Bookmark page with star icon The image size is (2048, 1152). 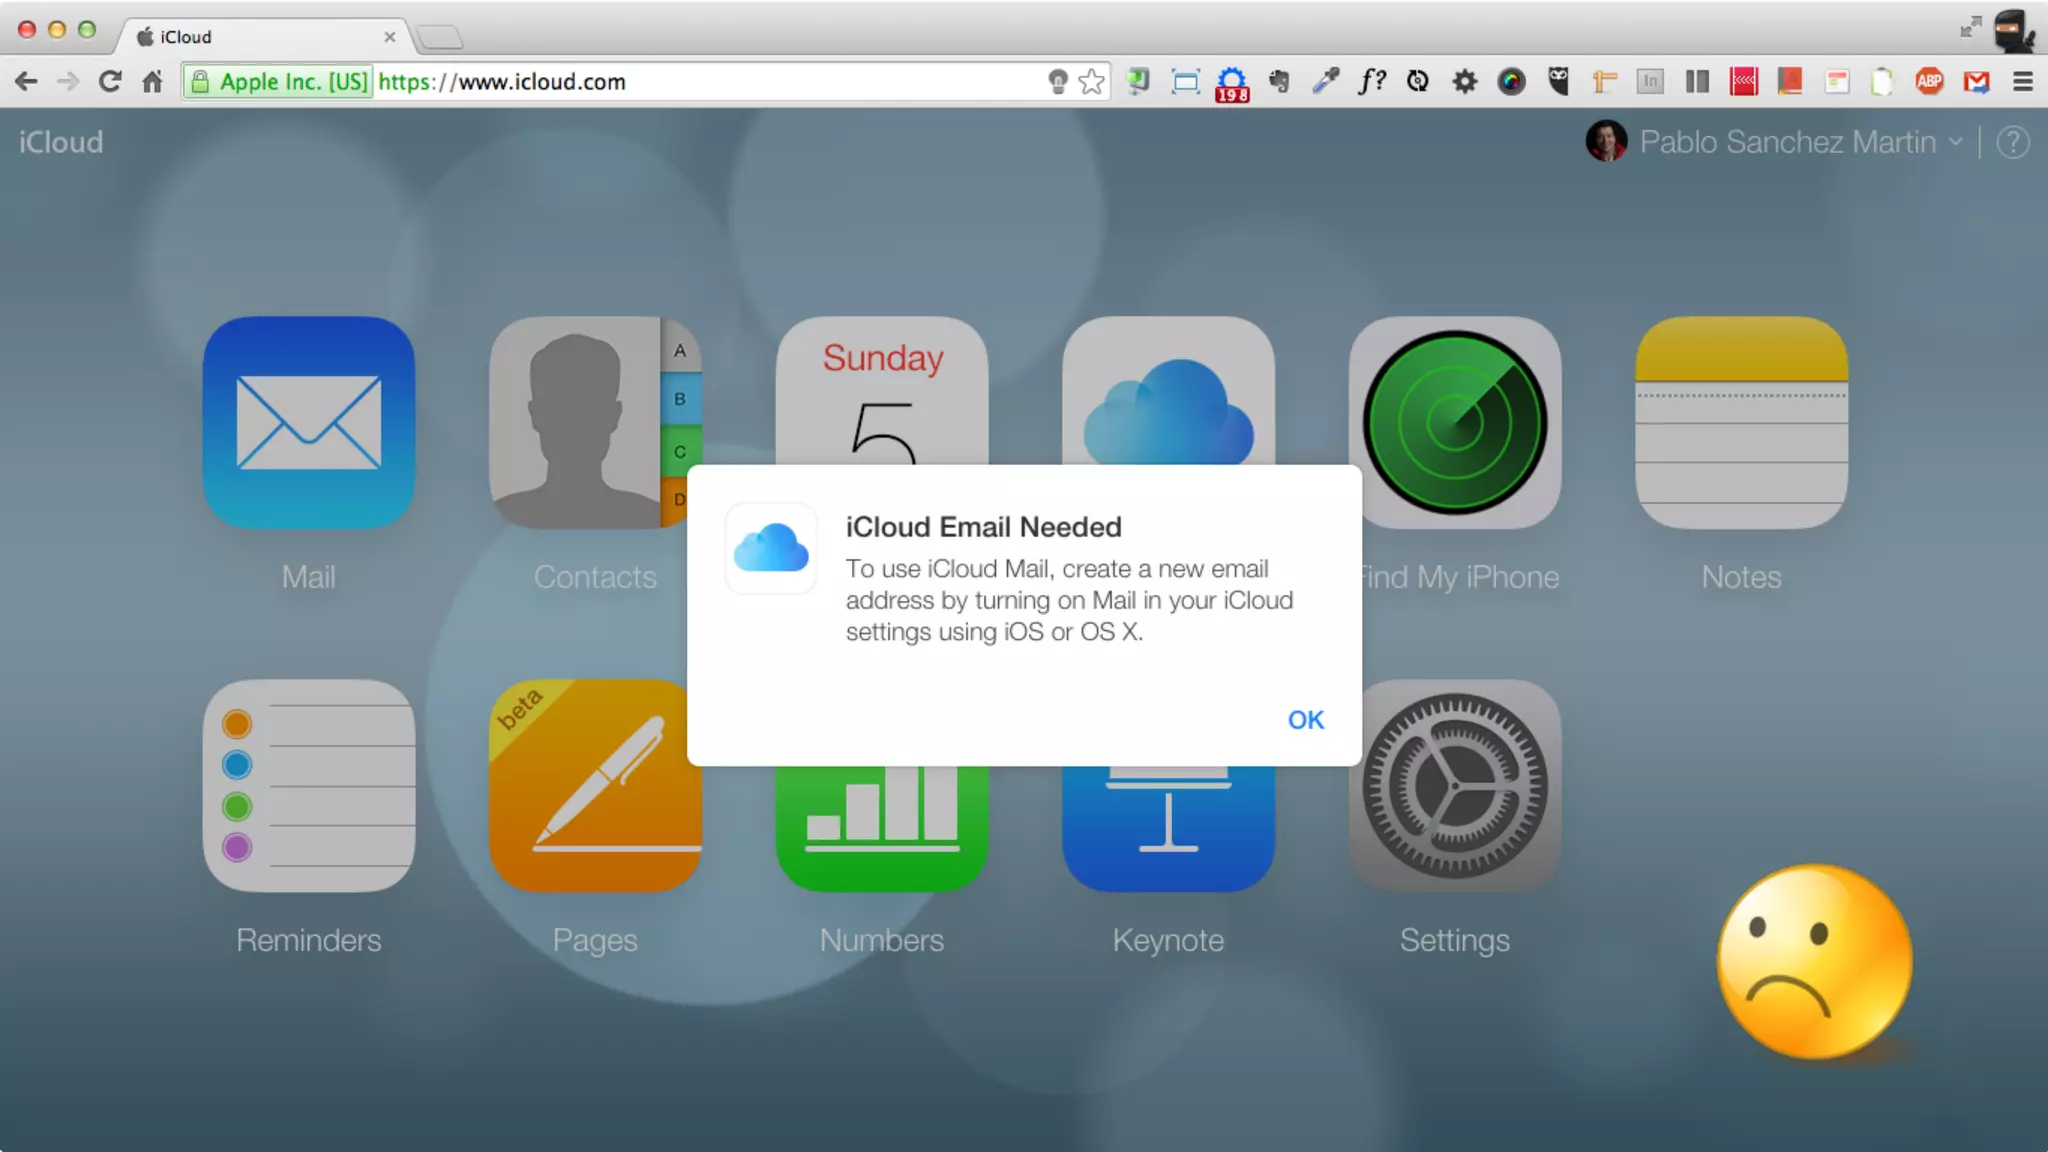[1092, 82]
